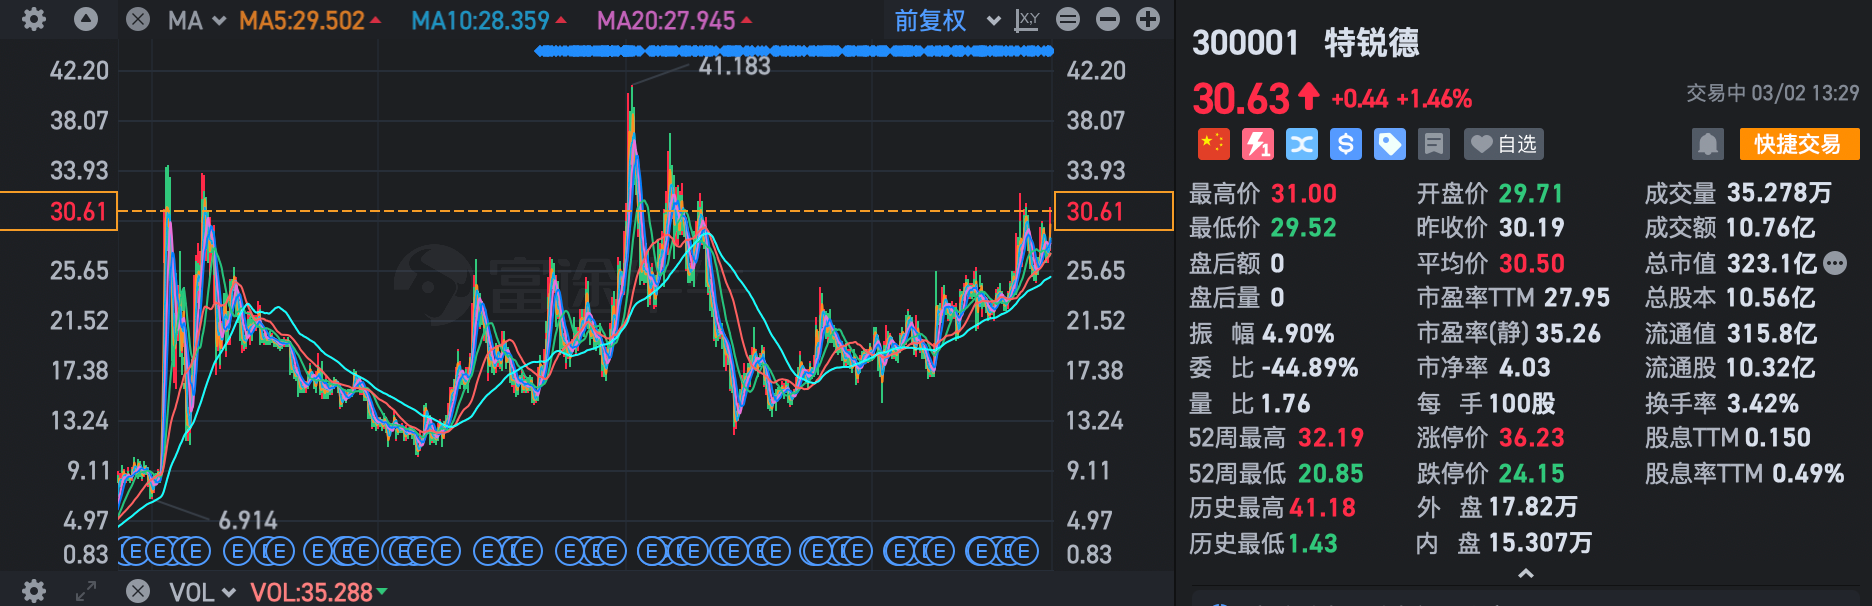Open the 前复权 adjustment dropdown
Screen dimensions: 1872x606
click(x=947, y=20)
